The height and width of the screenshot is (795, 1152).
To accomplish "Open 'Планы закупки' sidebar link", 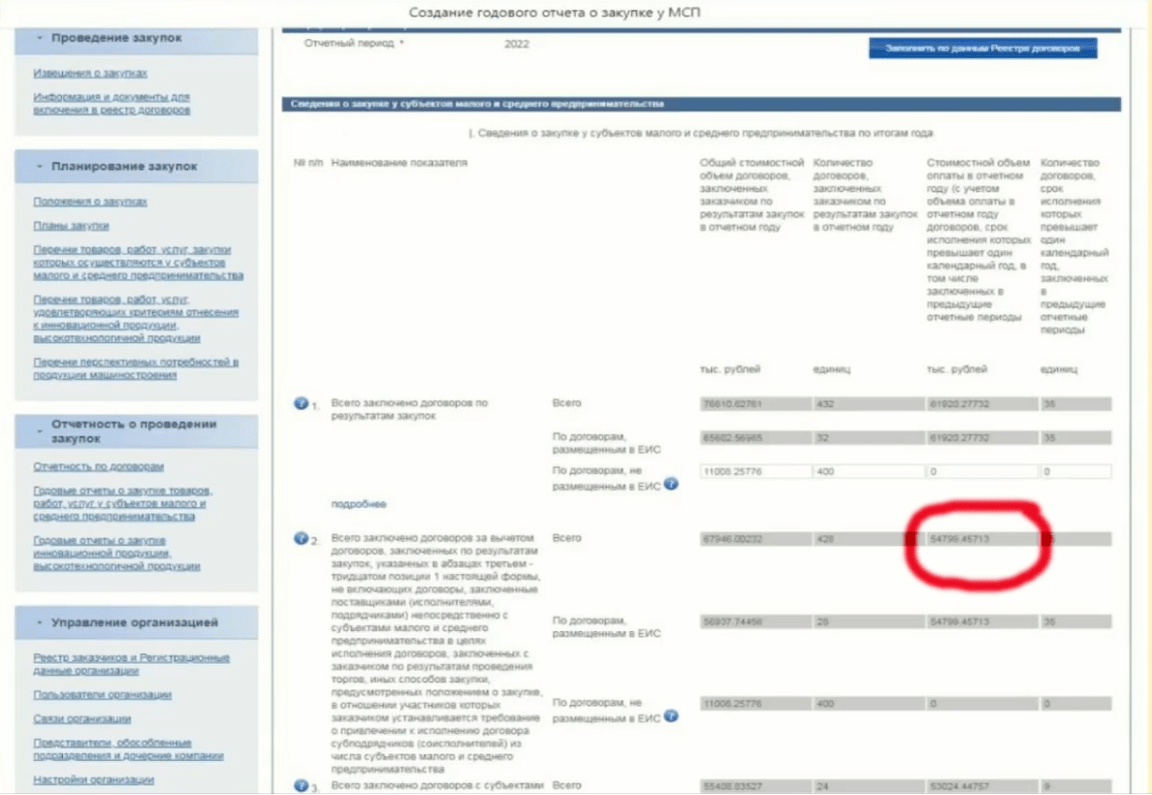I will (71, 226).
